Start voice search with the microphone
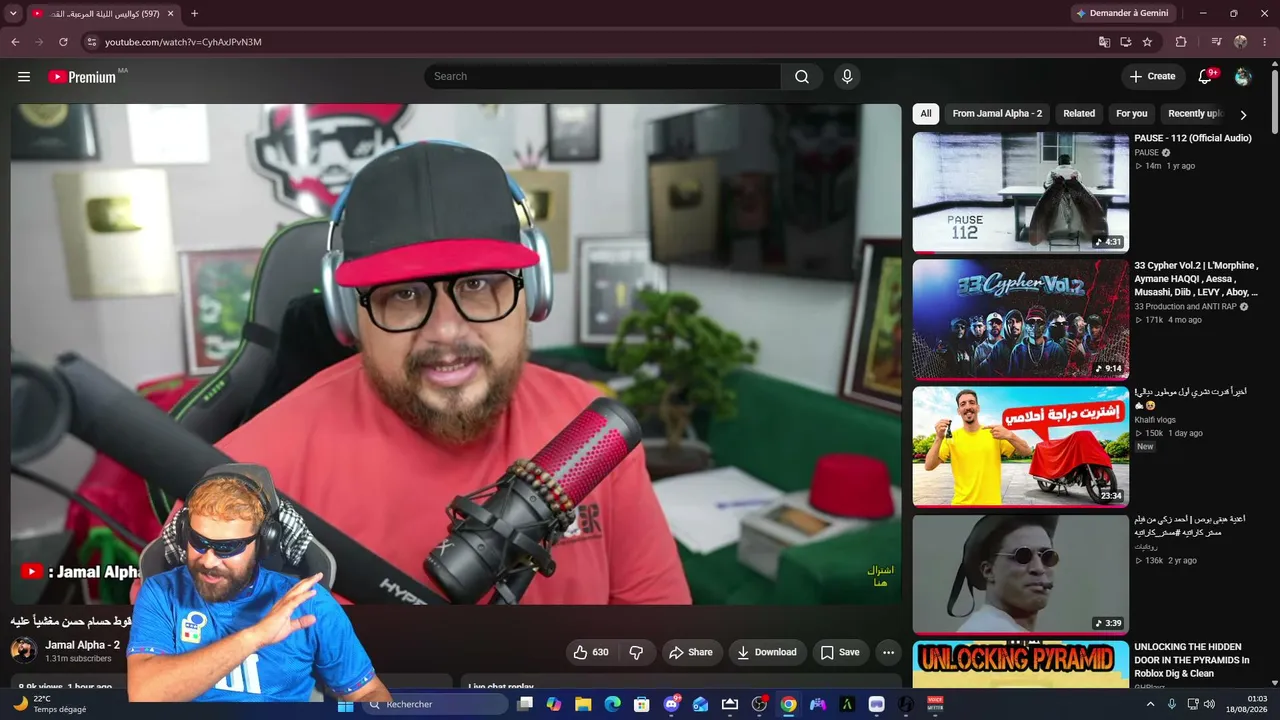 [847, 77]
